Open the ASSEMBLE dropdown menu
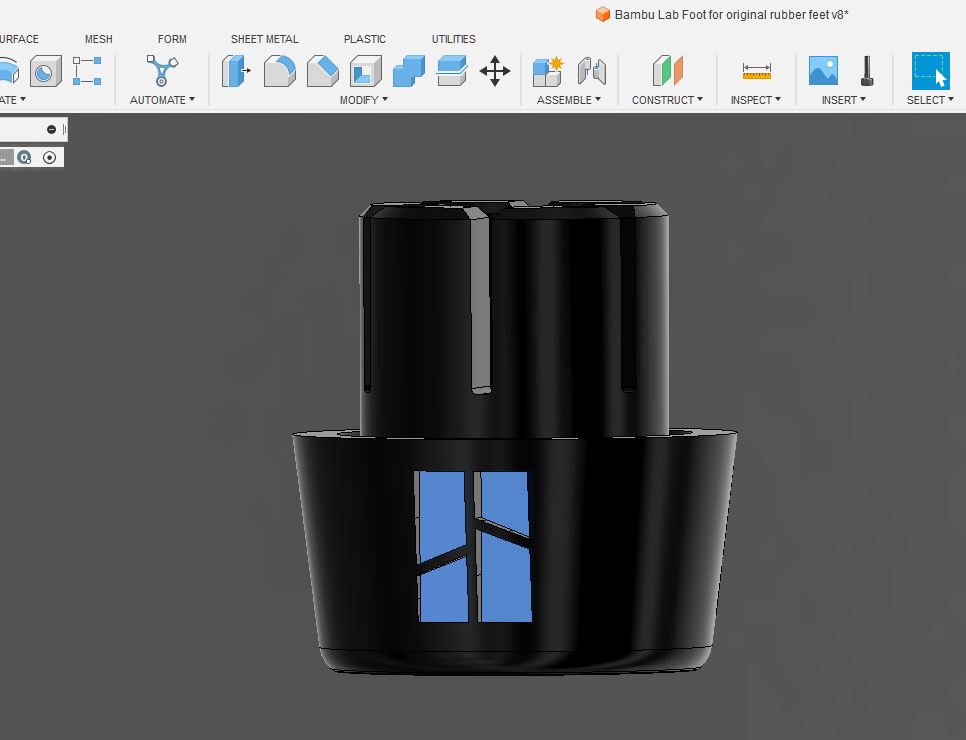966x740 pixels. (x=568, y=100)
